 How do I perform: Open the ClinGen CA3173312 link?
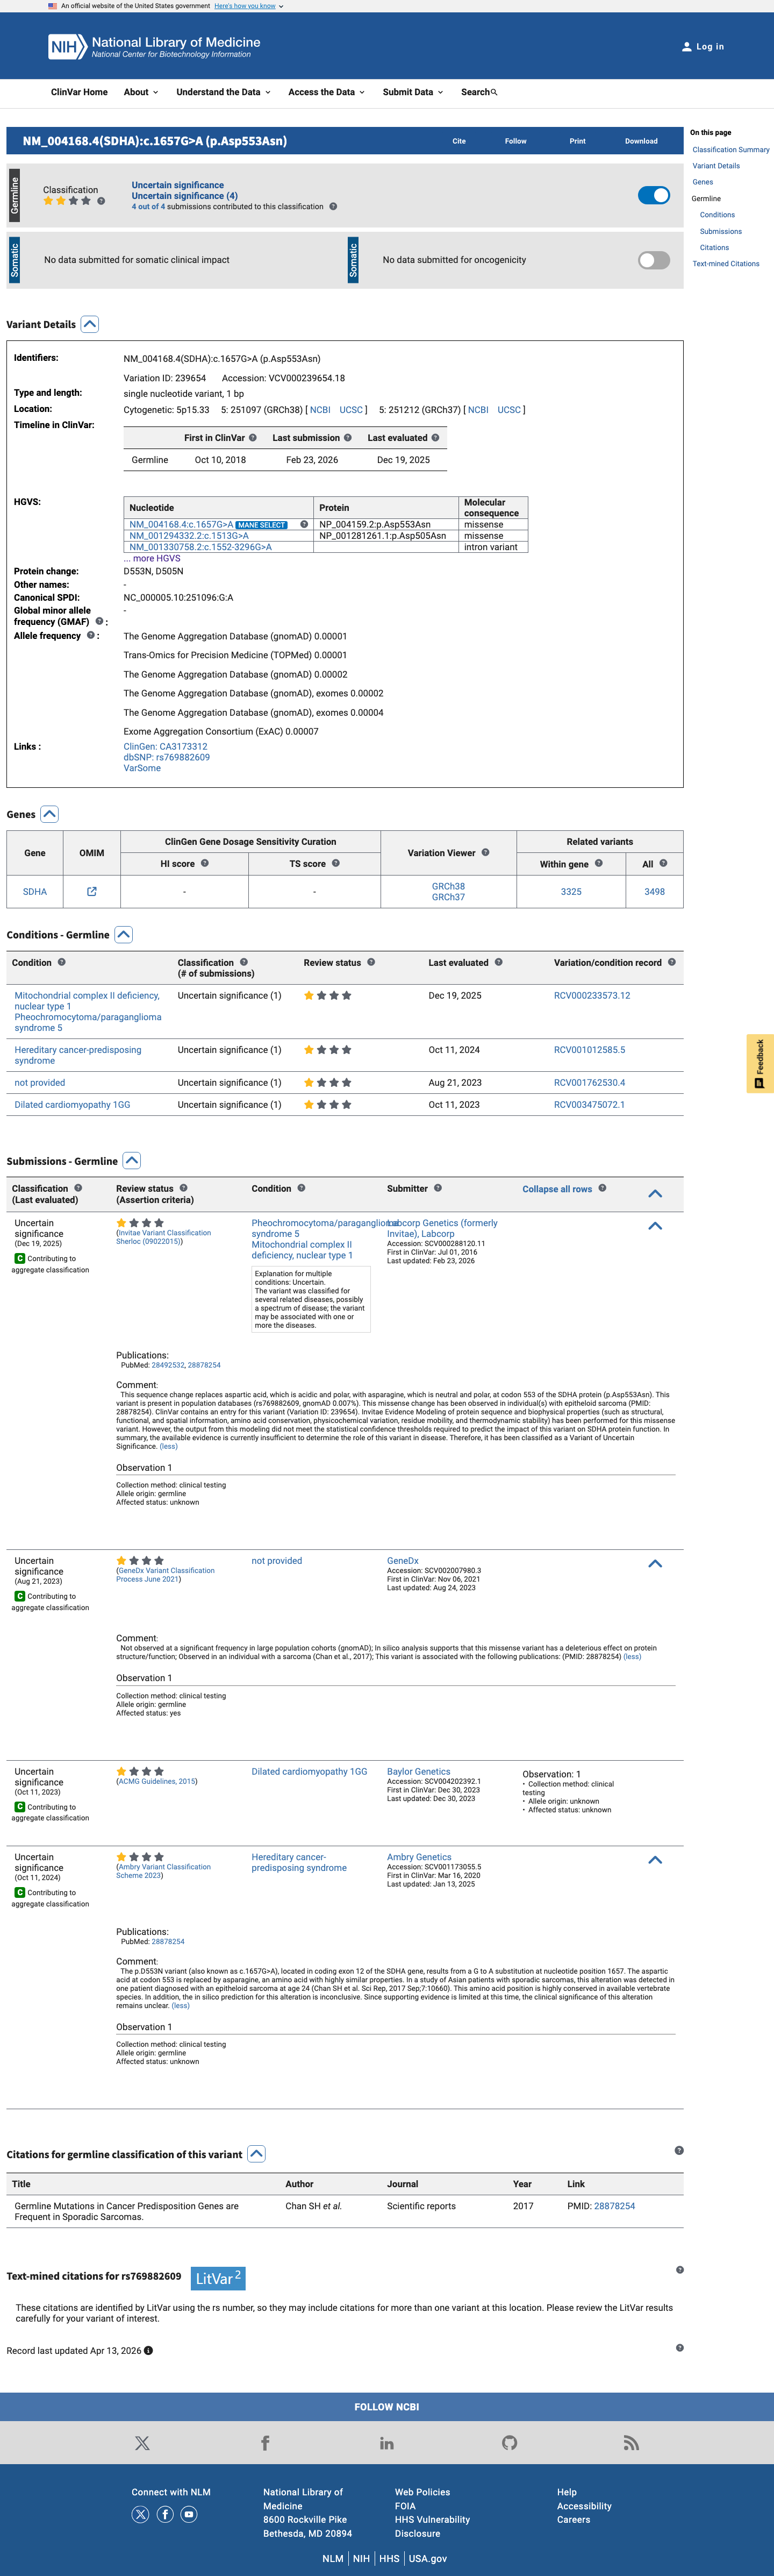166,746
